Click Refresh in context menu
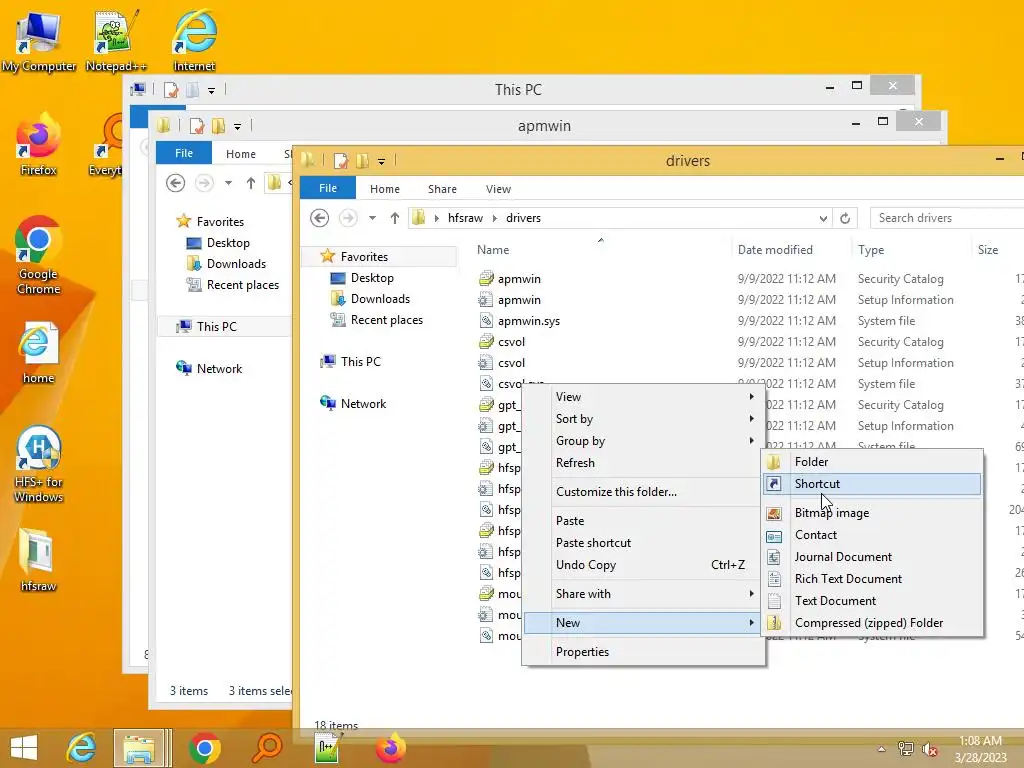This screenshot has width=1024, height=768. click(x=643, y=462)
